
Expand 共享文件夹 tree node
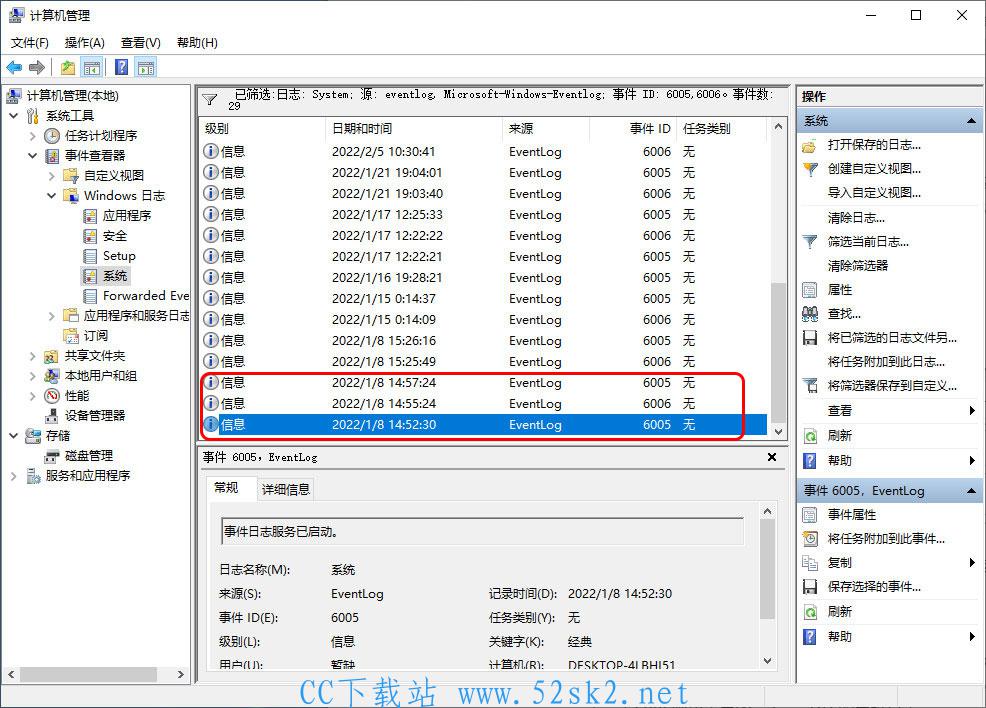point(33,356)
